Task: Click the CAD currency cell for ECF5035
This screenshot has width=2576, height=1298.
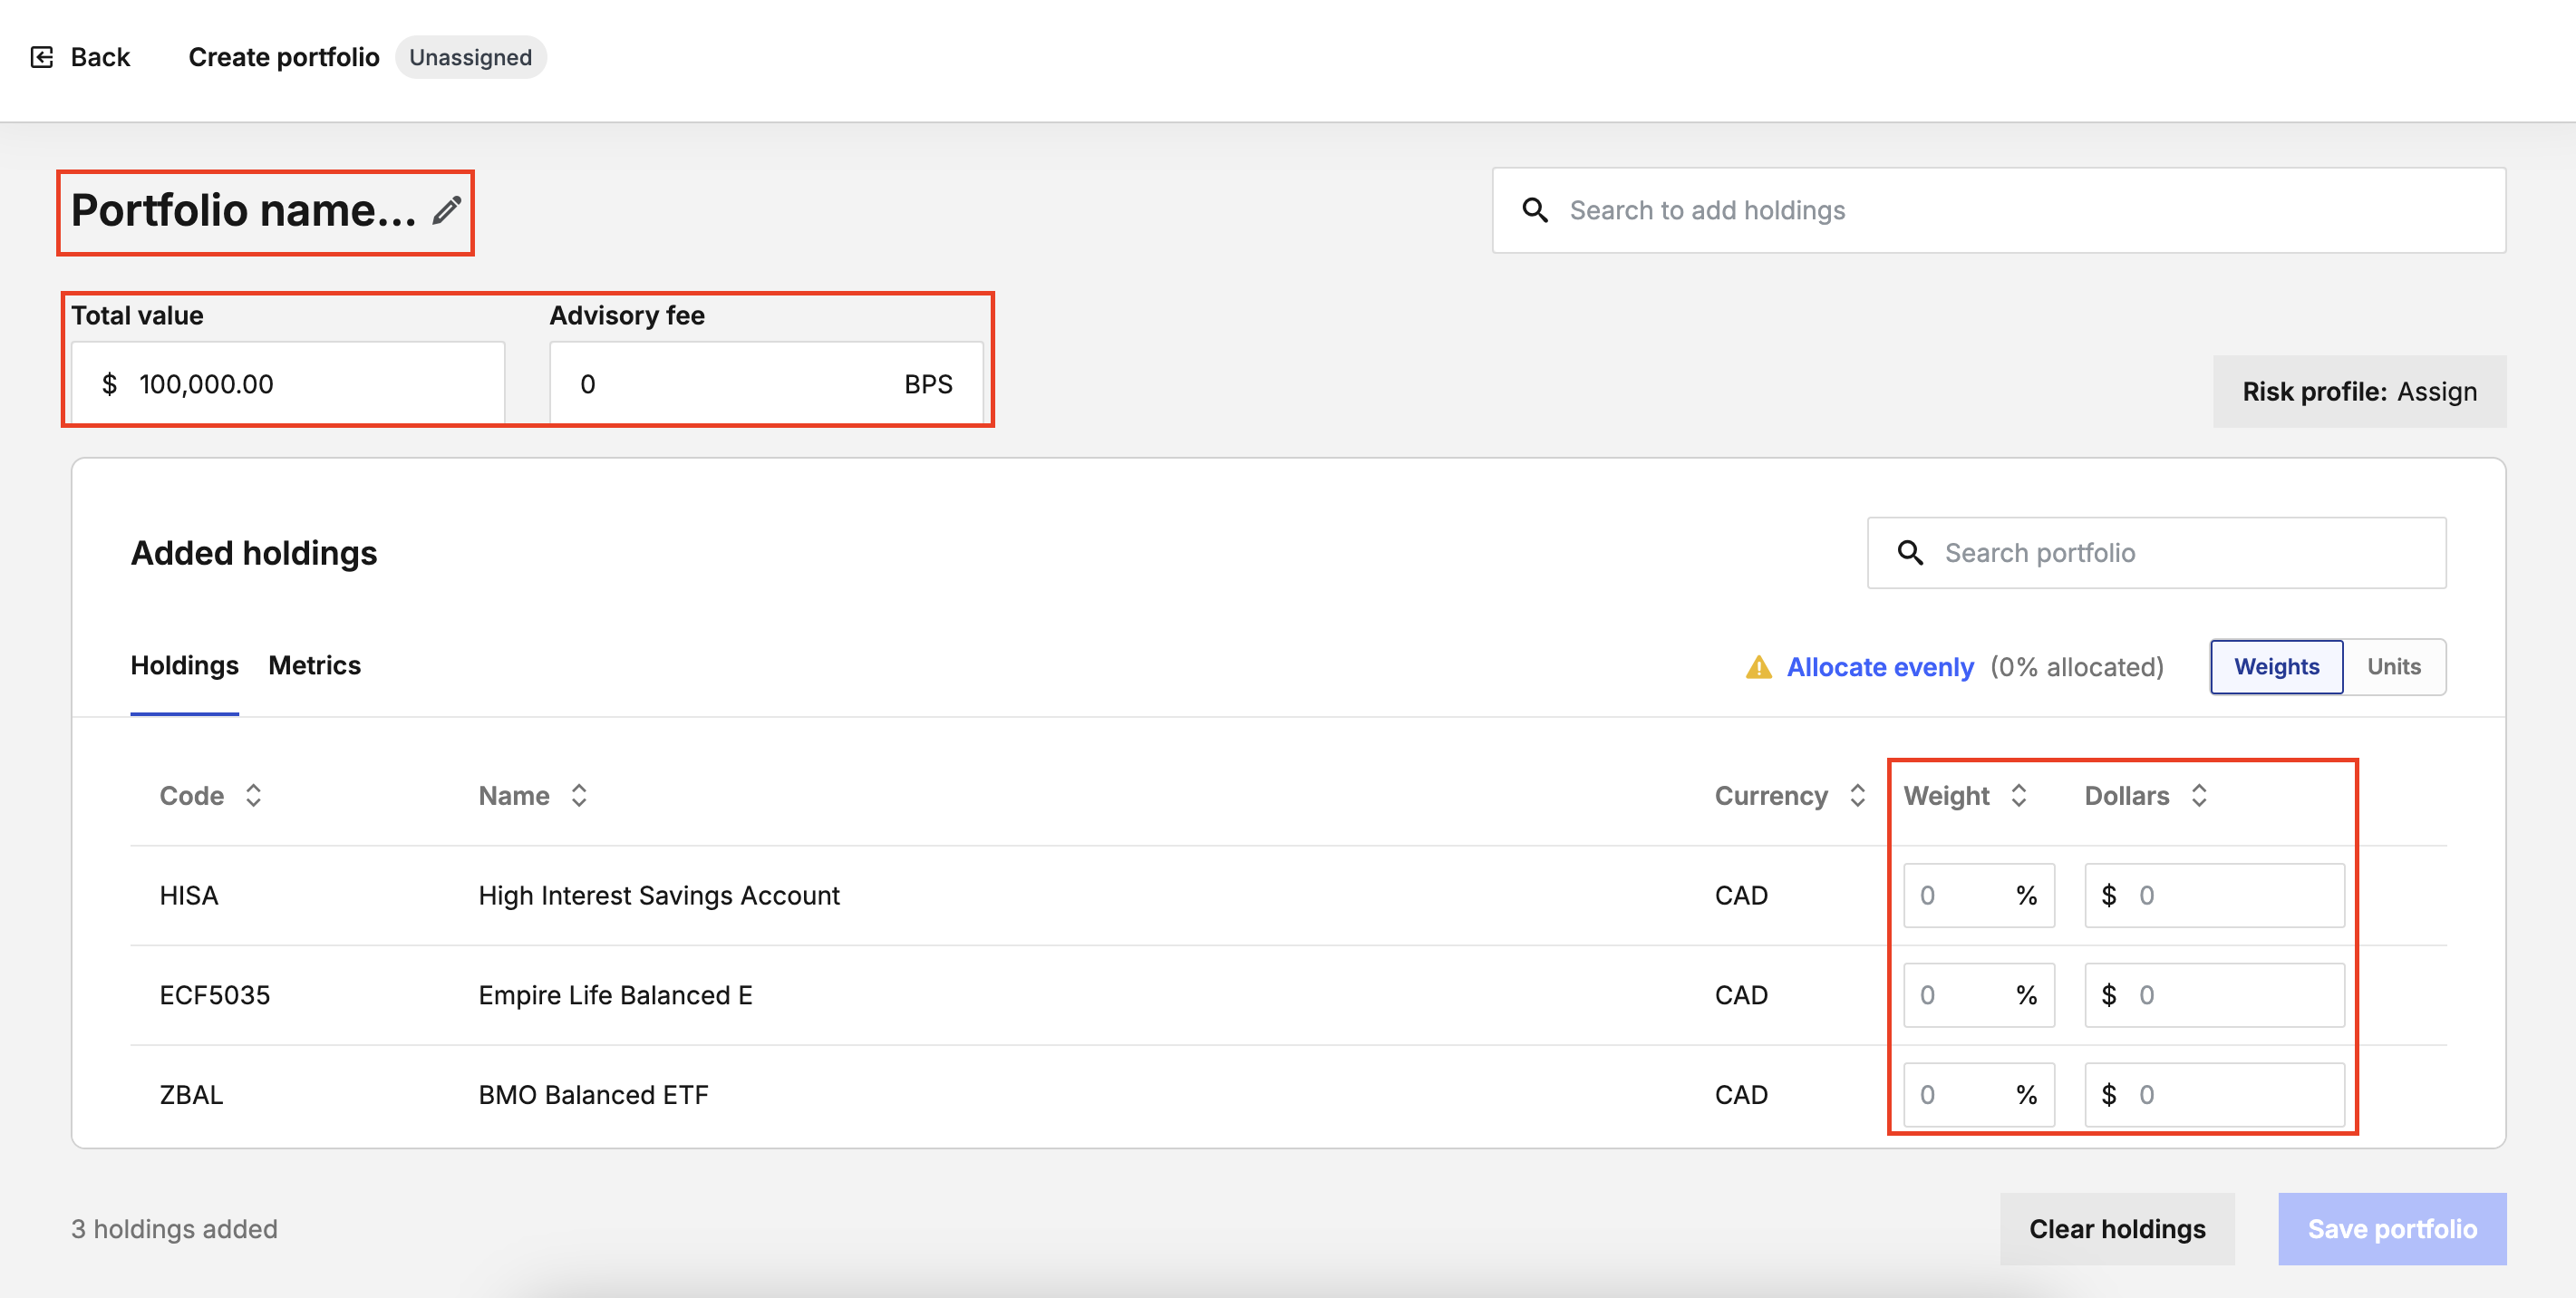Action: point(1741,996)
